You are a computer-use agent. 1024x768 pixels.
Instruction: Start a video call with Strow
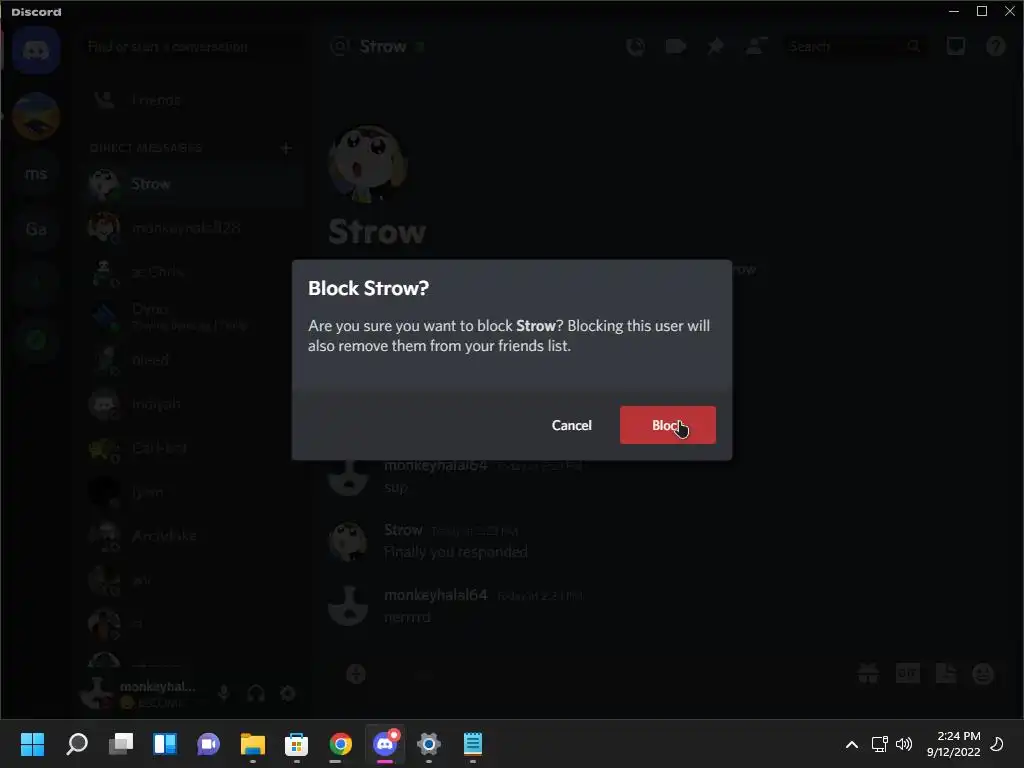coord(676,46)
